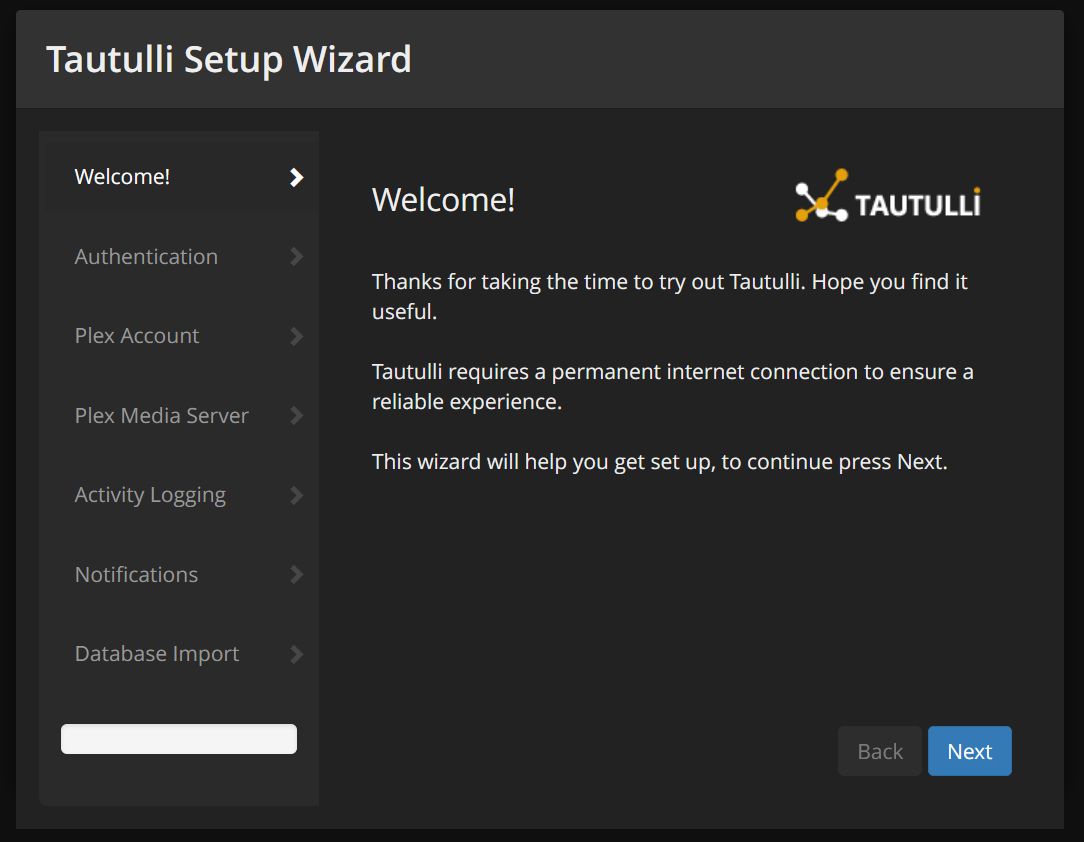
Task: Click the Welcome! heading text
Action: click(443, 200)
